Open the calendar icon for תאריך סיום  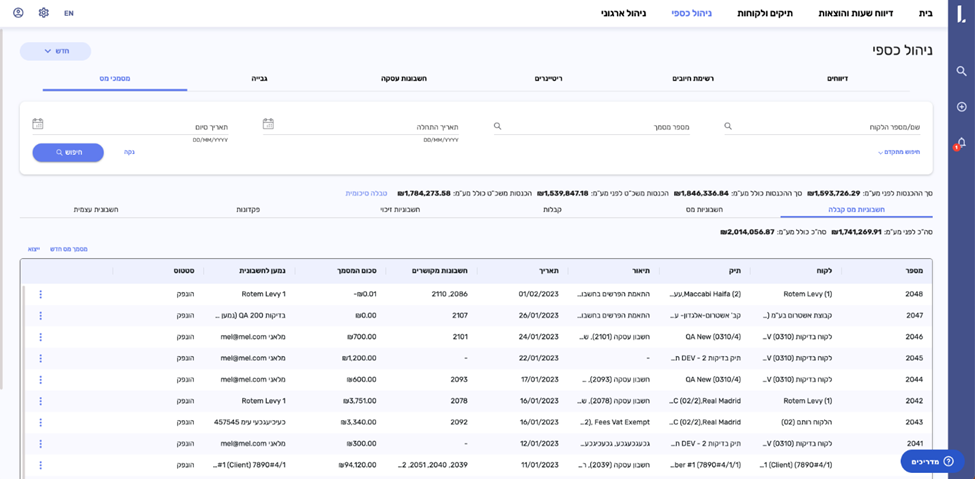pos(38,124)
